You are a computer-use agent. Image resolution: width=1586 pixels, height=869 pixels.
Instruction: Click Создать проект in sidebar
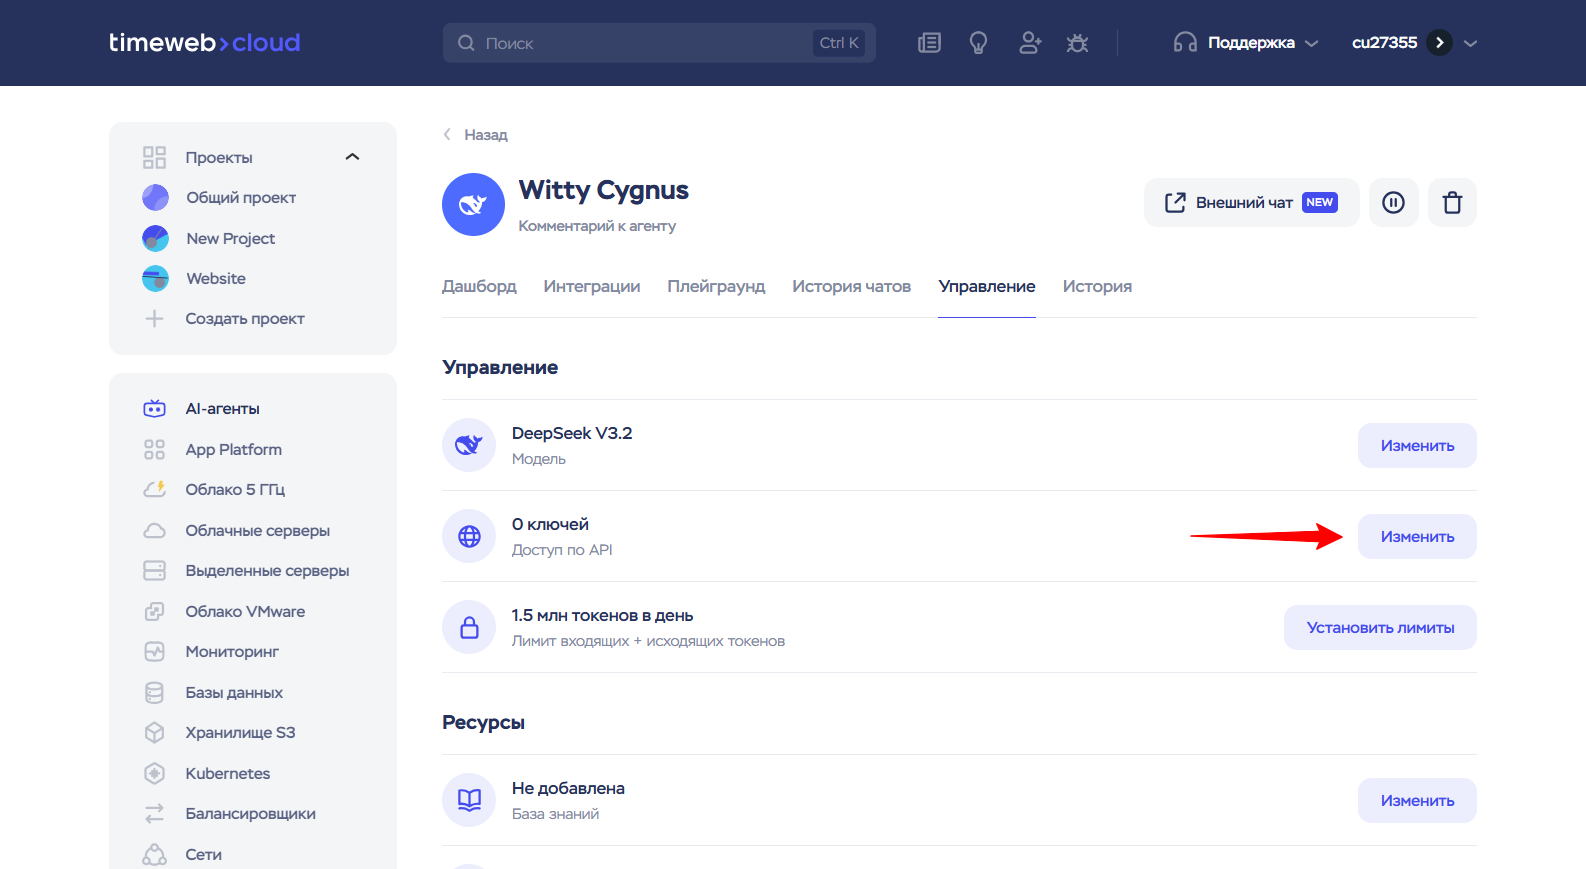click(x=245, y=319)
